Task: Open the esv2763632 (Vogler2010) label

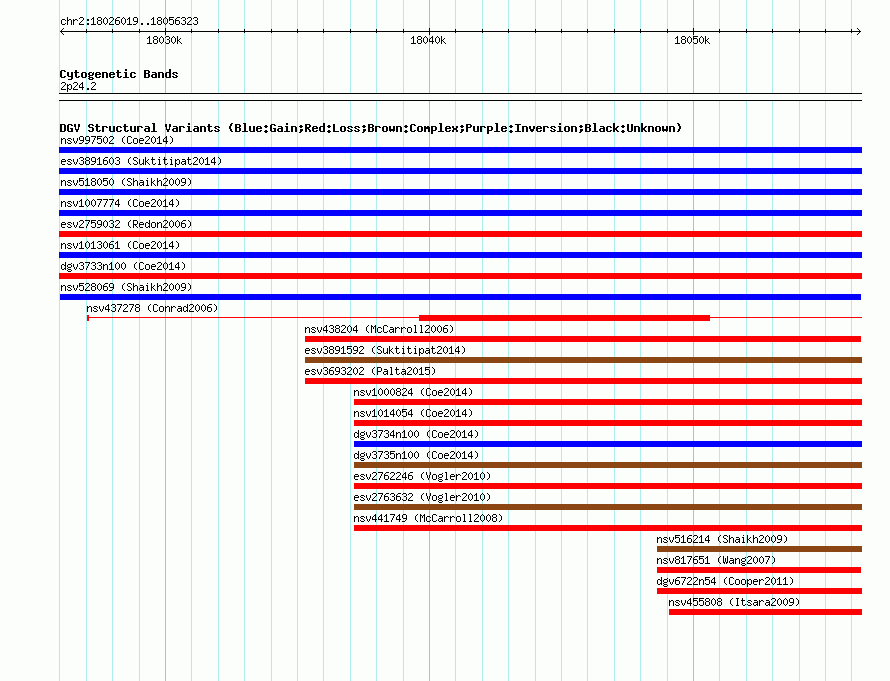Action: click(x=422, y=497)
